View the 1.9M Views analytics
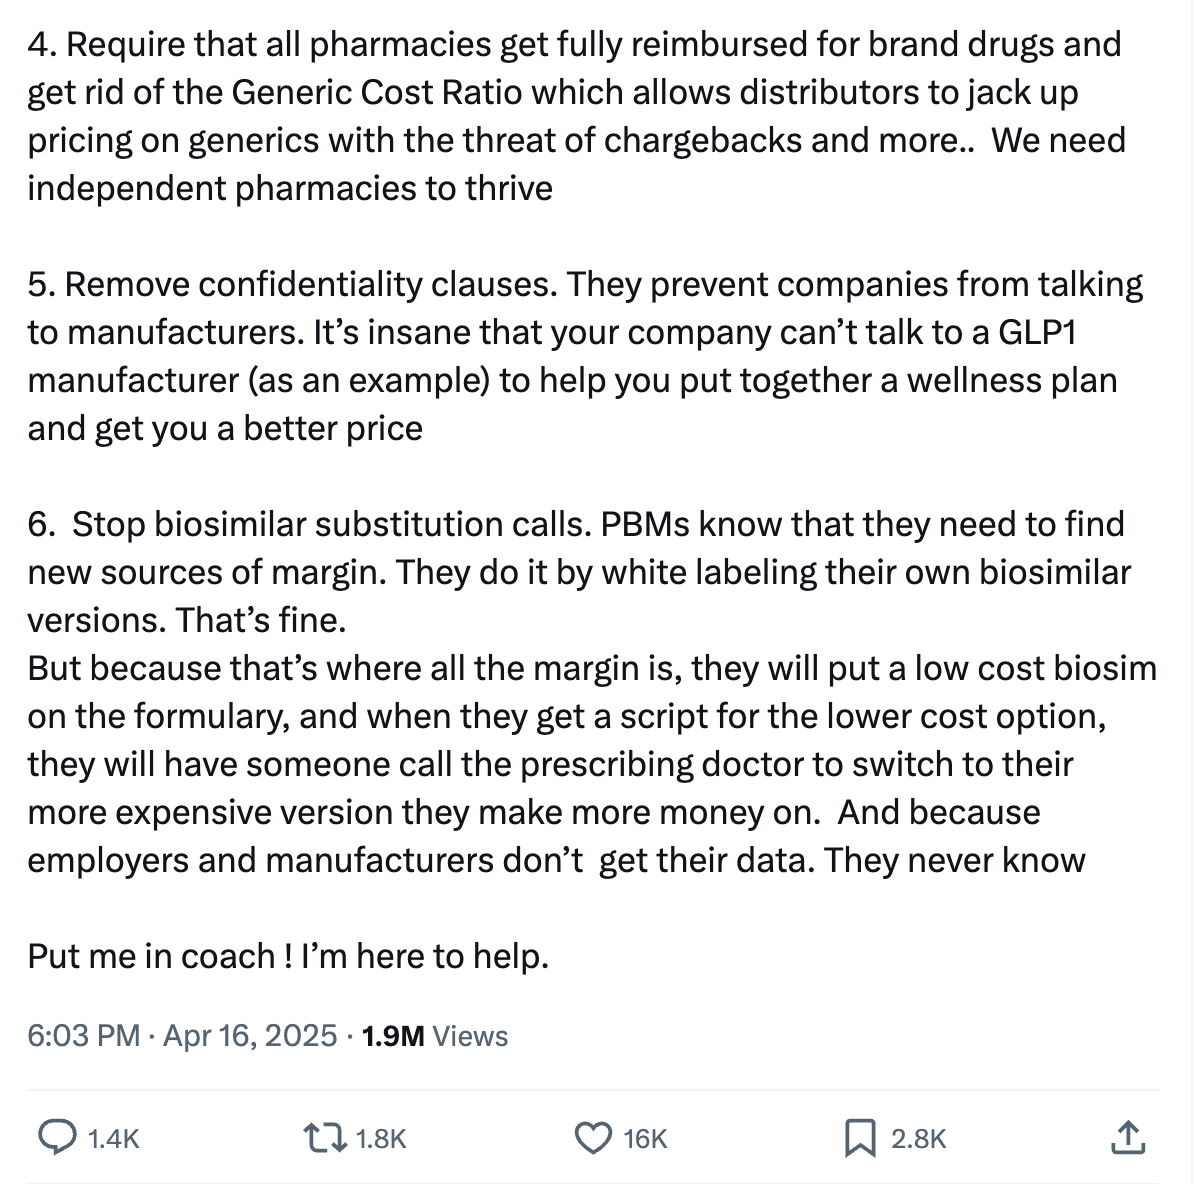Screen dimensions: 1194x1184 click(435, 1036)
